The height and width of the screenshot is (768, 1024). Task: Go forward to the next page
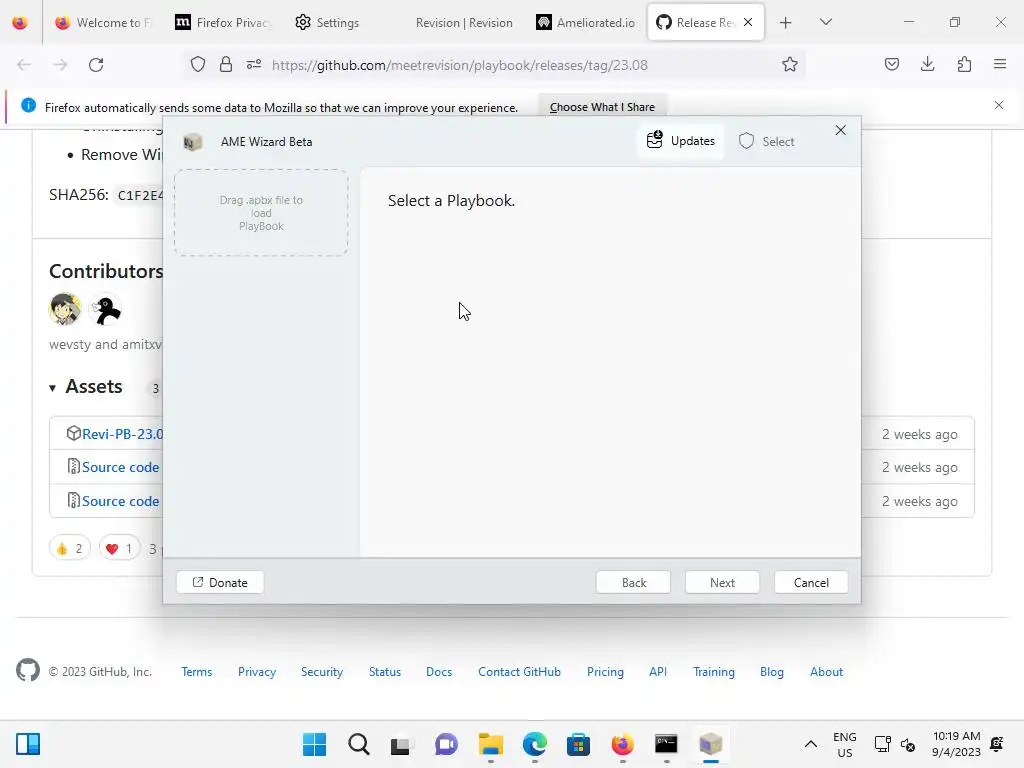[60, 65]
